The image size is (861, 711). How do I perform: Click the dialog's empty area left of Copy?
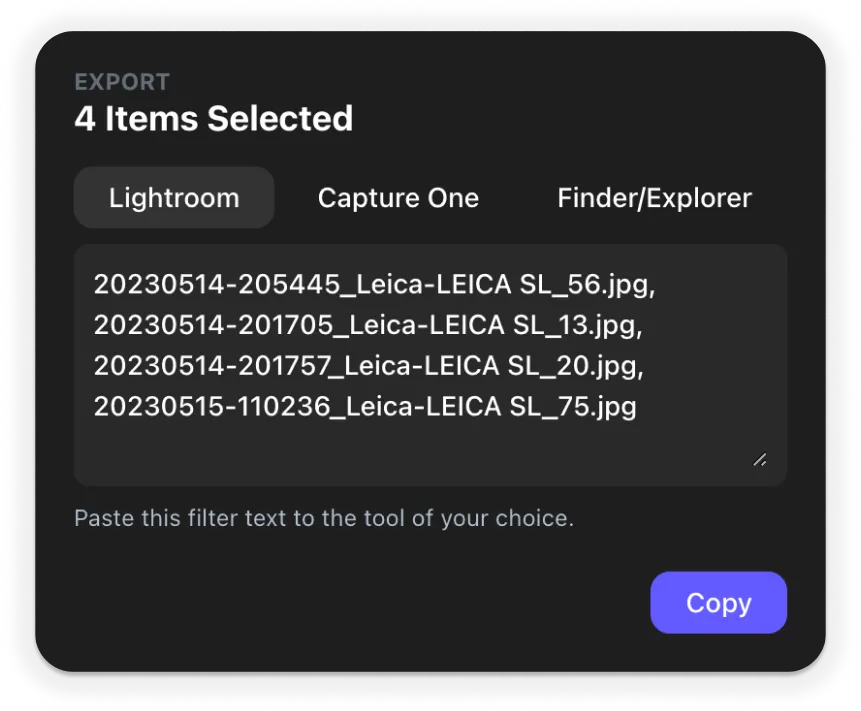[x=350, y=603]
